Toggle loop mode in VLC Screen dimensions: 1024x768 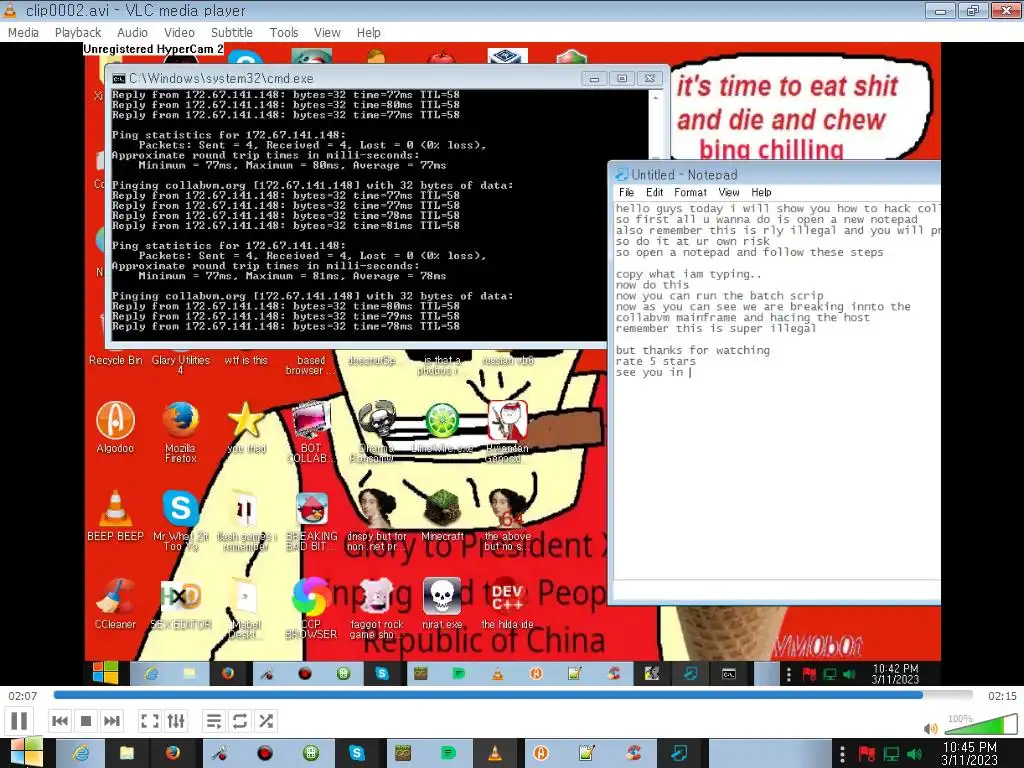coord(240,721)
